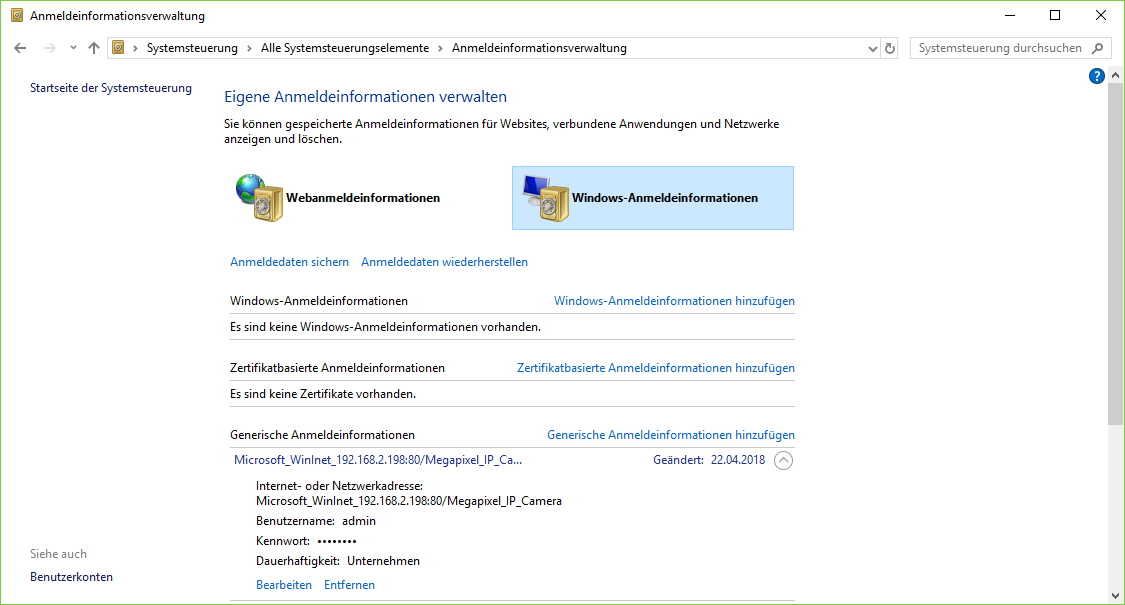
Task: Select Systemsteuerung breadcrumb
Action: (x=192, y=48)
